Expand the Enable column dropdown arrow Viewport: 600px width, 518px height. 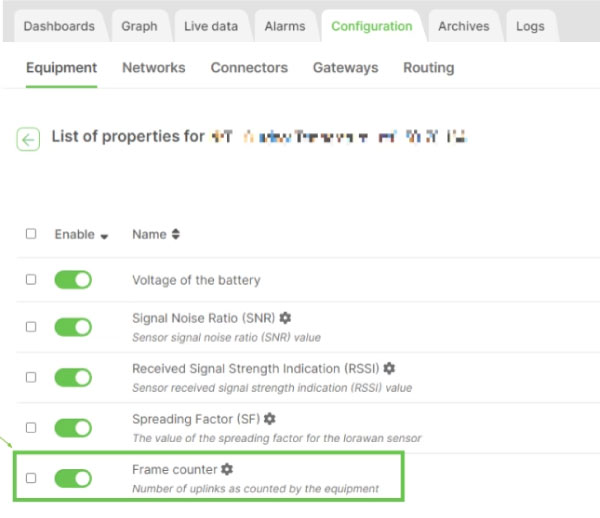pyautogui.click(x=104, y=235)
